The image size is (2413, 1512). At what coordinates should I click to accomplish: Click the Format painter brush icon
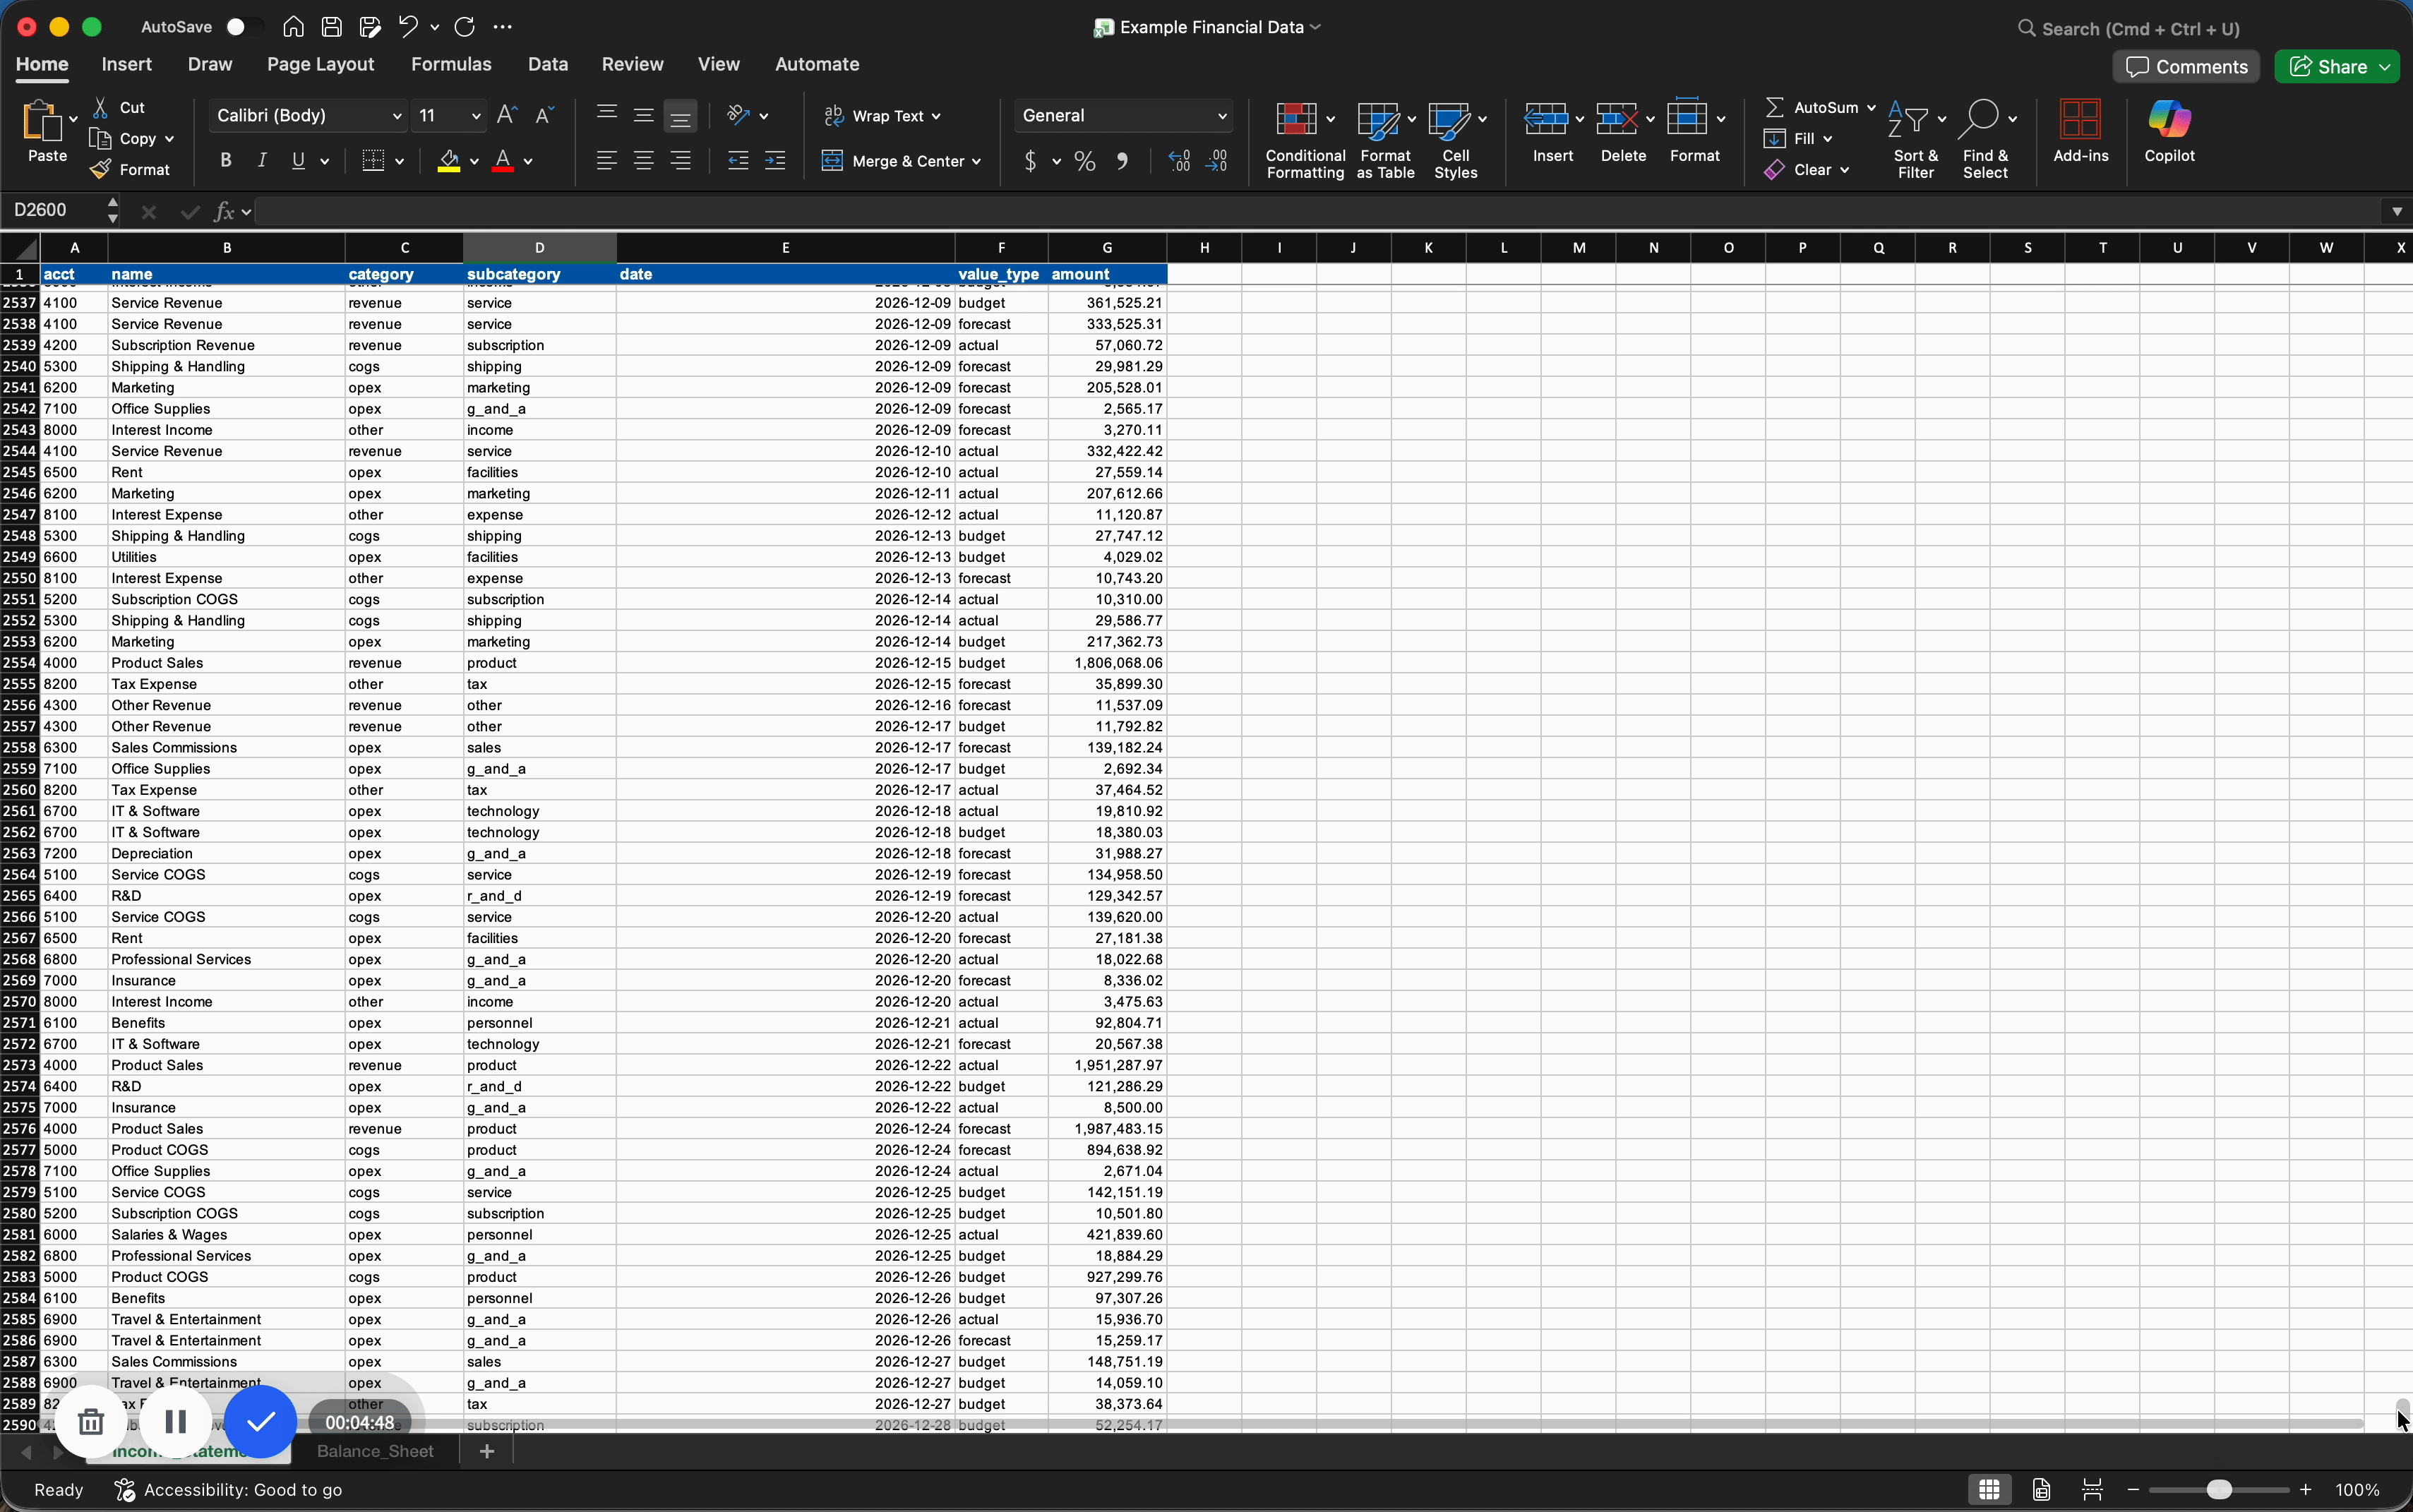tap(100, 170)
